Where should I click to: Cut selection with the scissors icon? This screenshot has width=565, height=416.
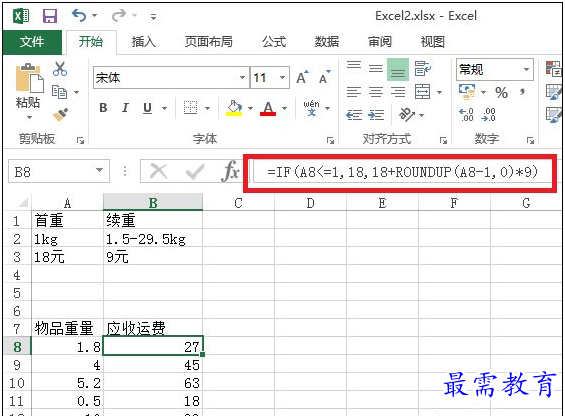click(60, 68)
